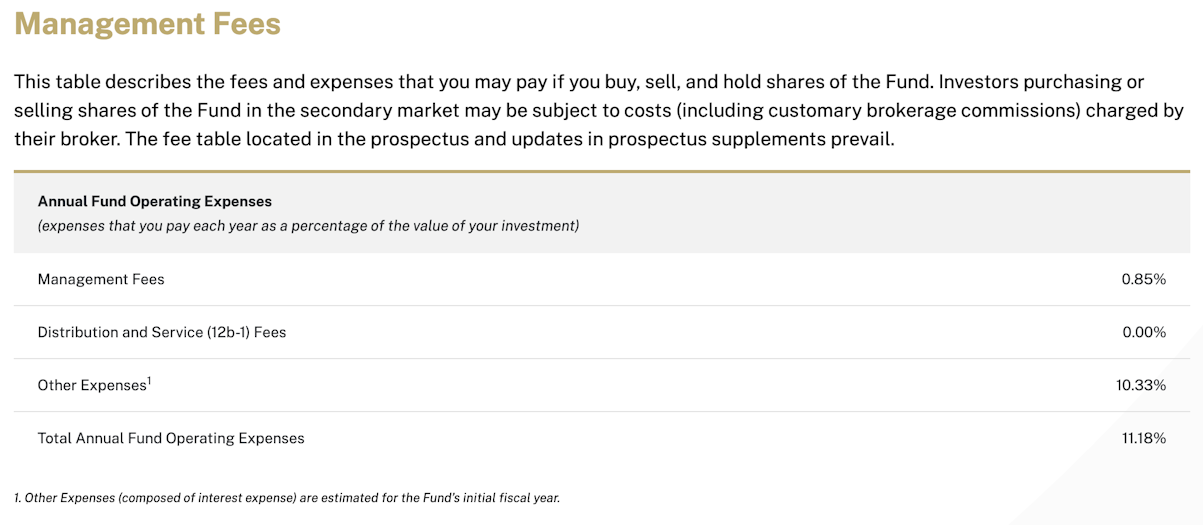Click the 10.33% other expenses value
The height and width of the screenshot is (525, 1203).
pyautogui.click(x=1141, y=385)
